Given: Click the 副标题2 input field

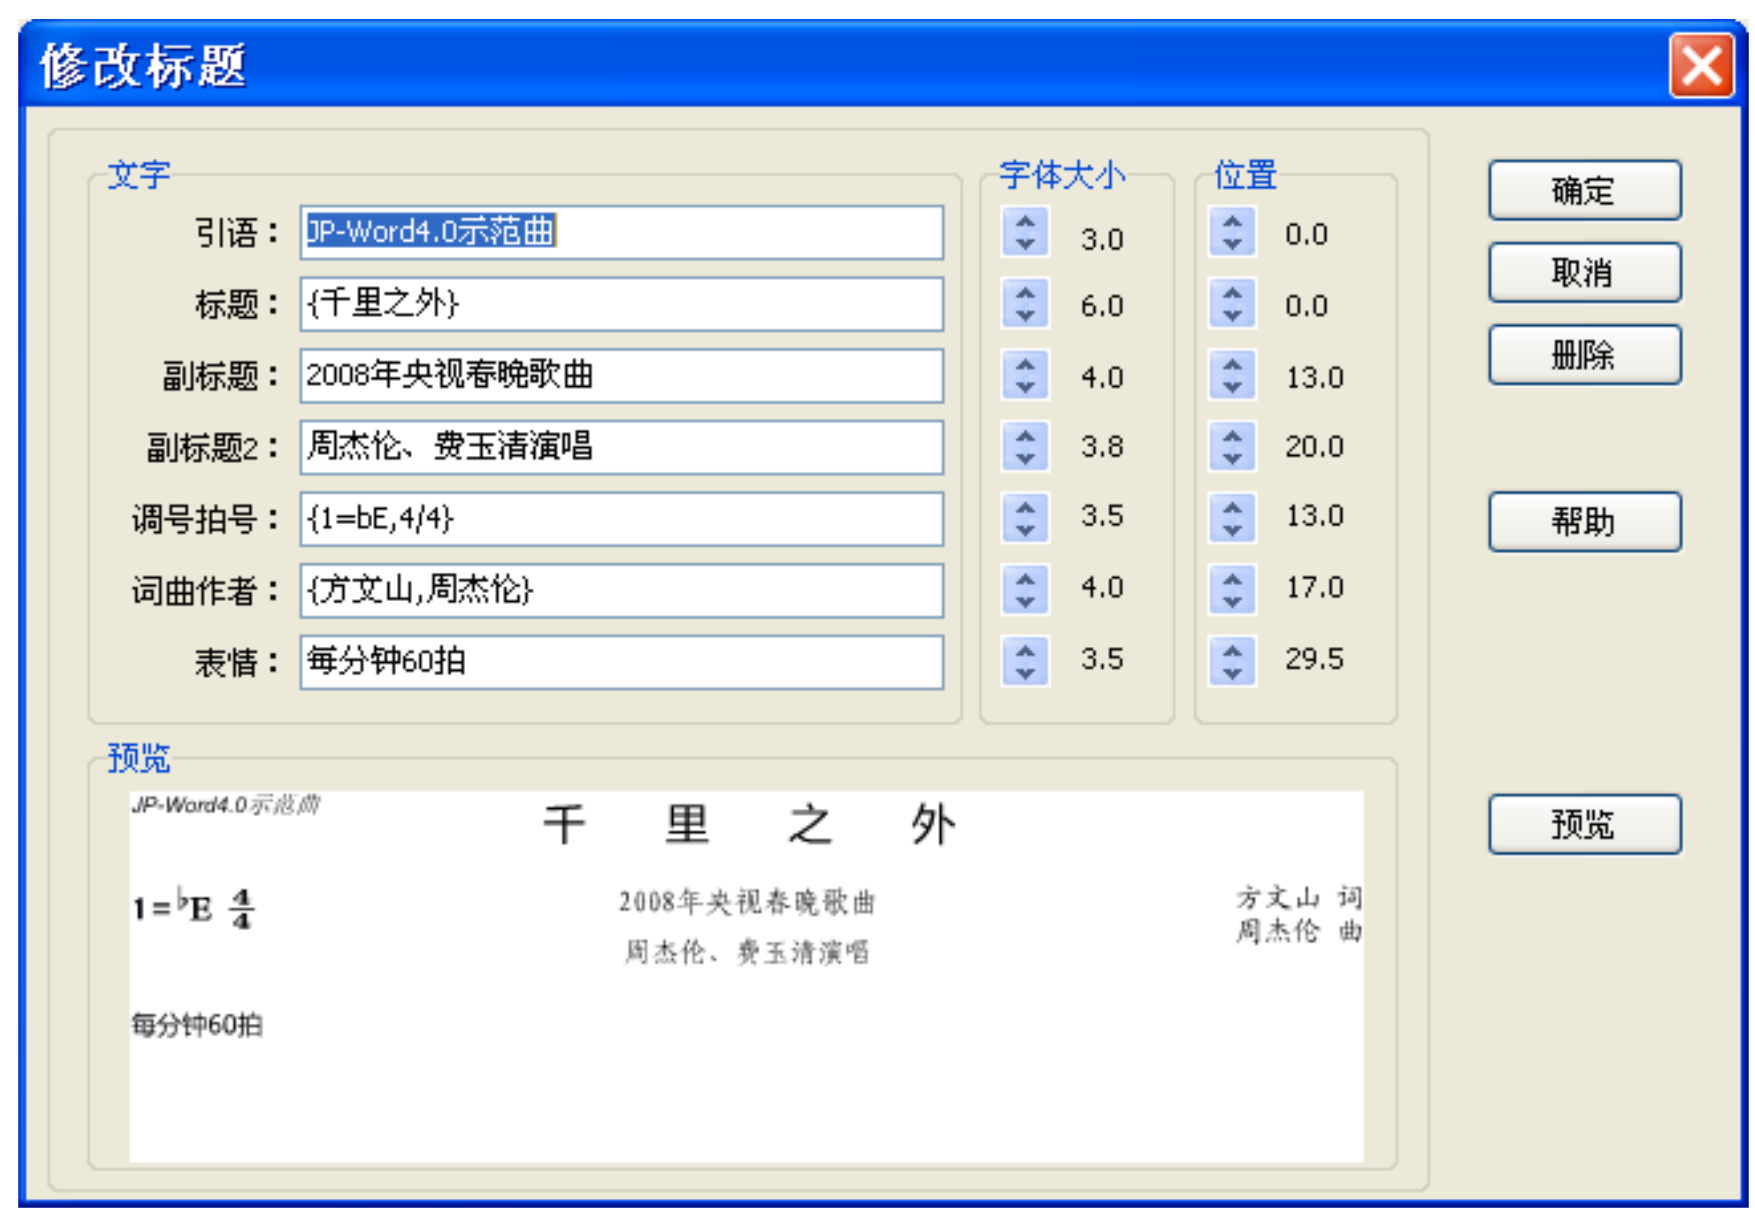Looking at the screenshot, I should pos(621,447).
